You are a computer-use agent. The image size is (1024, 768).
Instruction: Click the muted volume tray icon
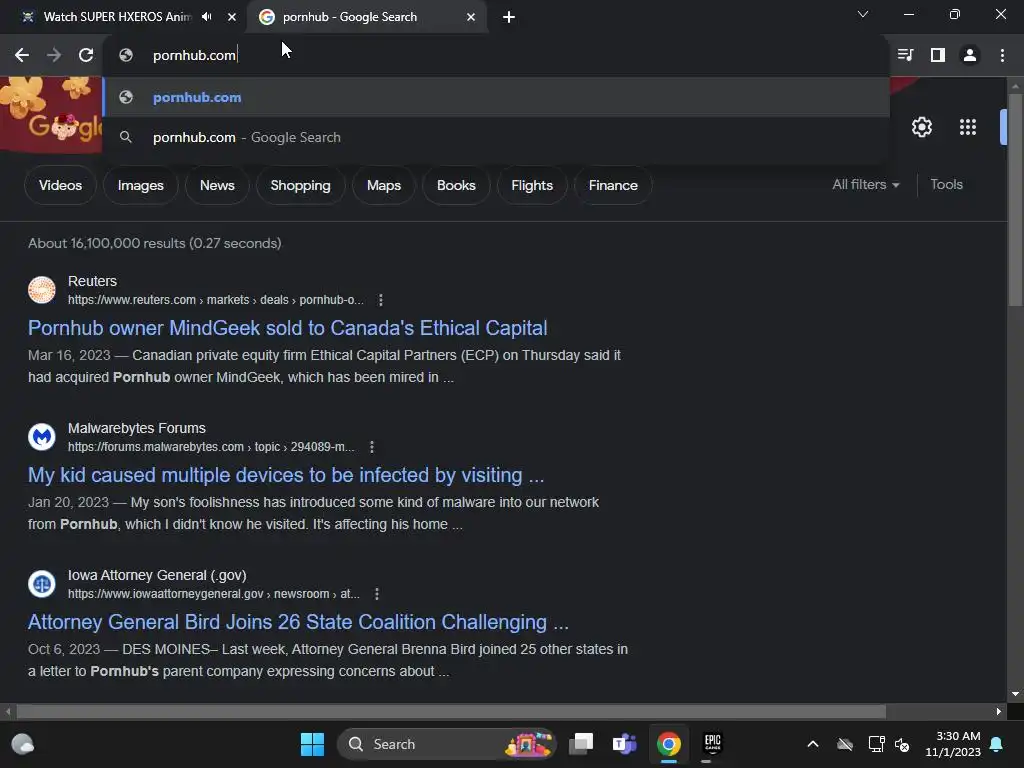pos(903,744)
